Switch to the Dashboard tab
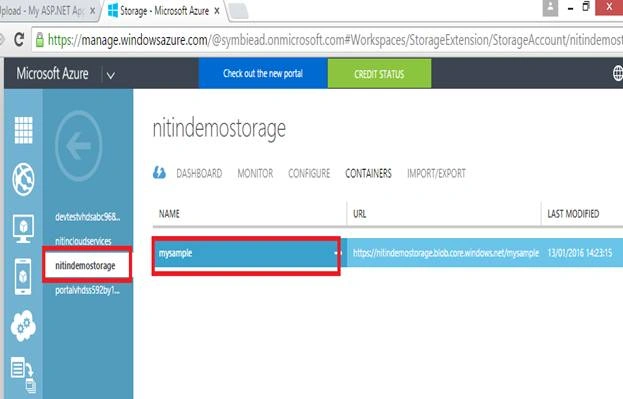Viewport: 623px width, 399px height. tap(199, 173)
